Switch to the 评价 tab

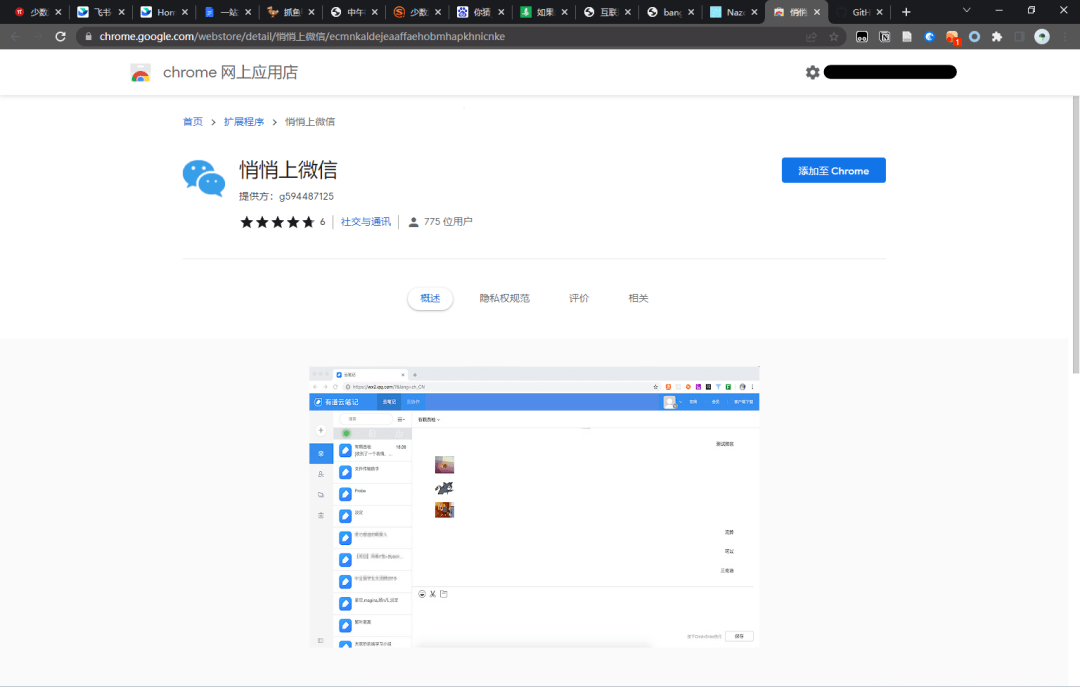[578, 297]
